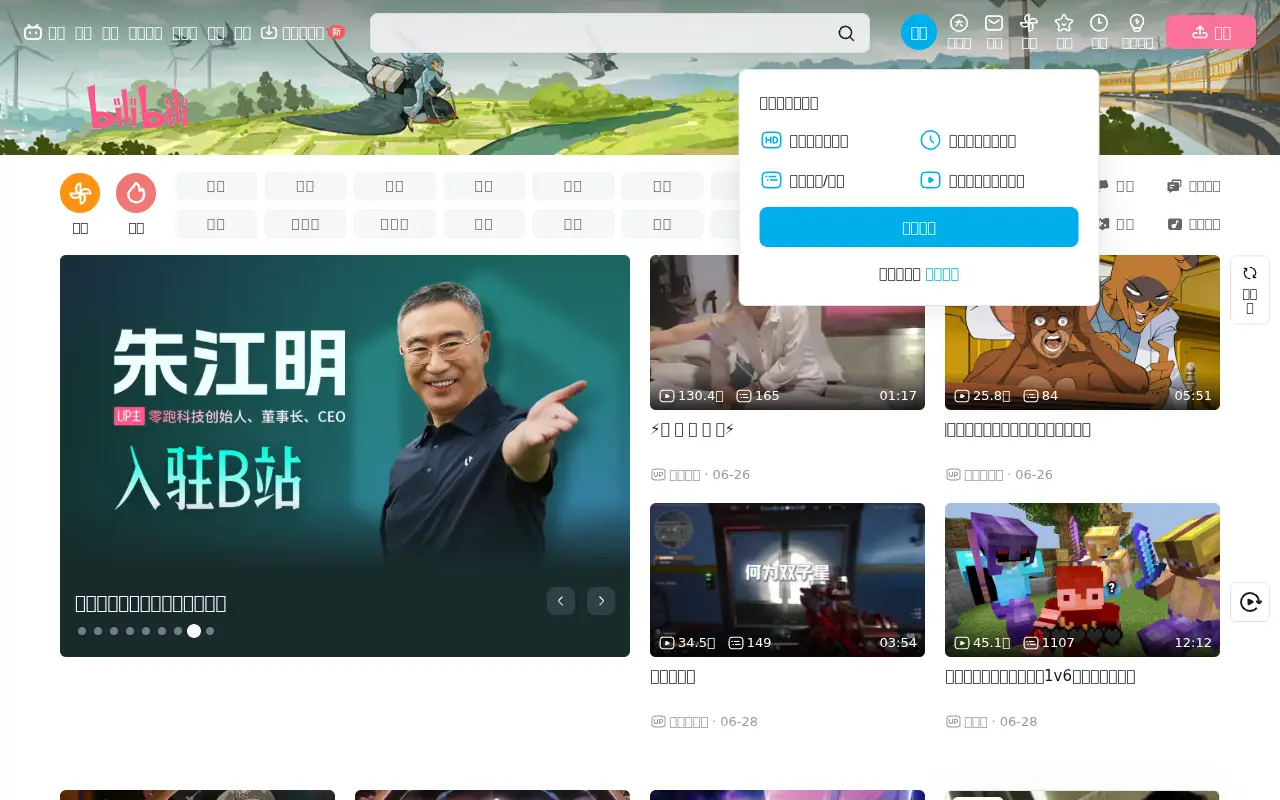Click the flag-icon link right of the popup, top row
Screen dimensions: 1280x800
tap(1115, 186)
